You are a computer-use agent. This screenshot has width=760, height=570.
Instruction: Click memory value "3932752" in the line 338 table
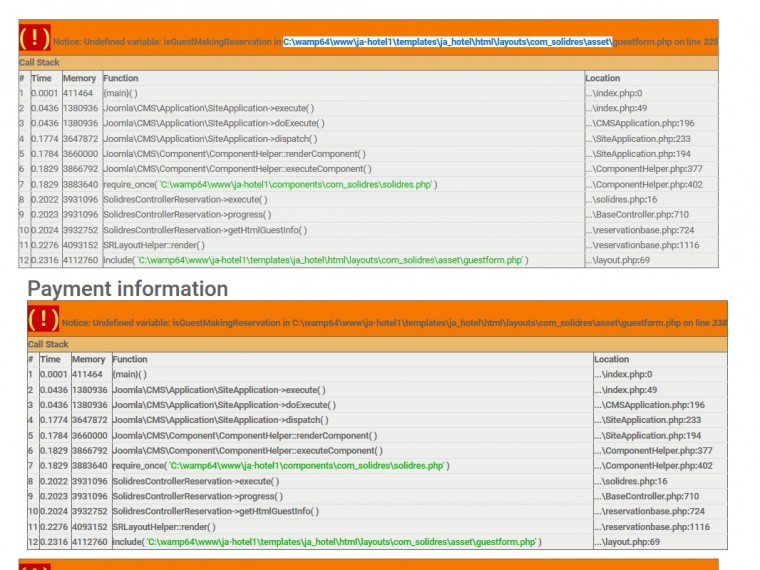[x=90, y=511]
